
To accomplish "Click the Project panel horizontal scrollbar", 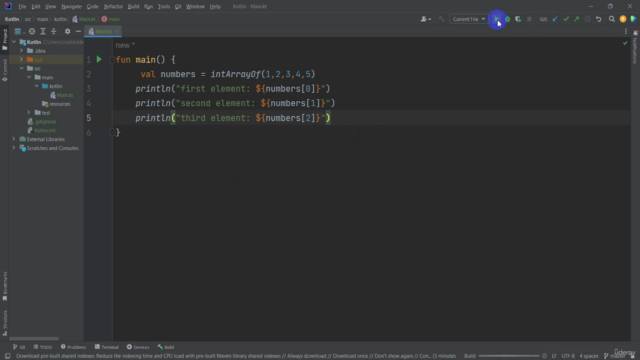I will (x=34, y=338).
